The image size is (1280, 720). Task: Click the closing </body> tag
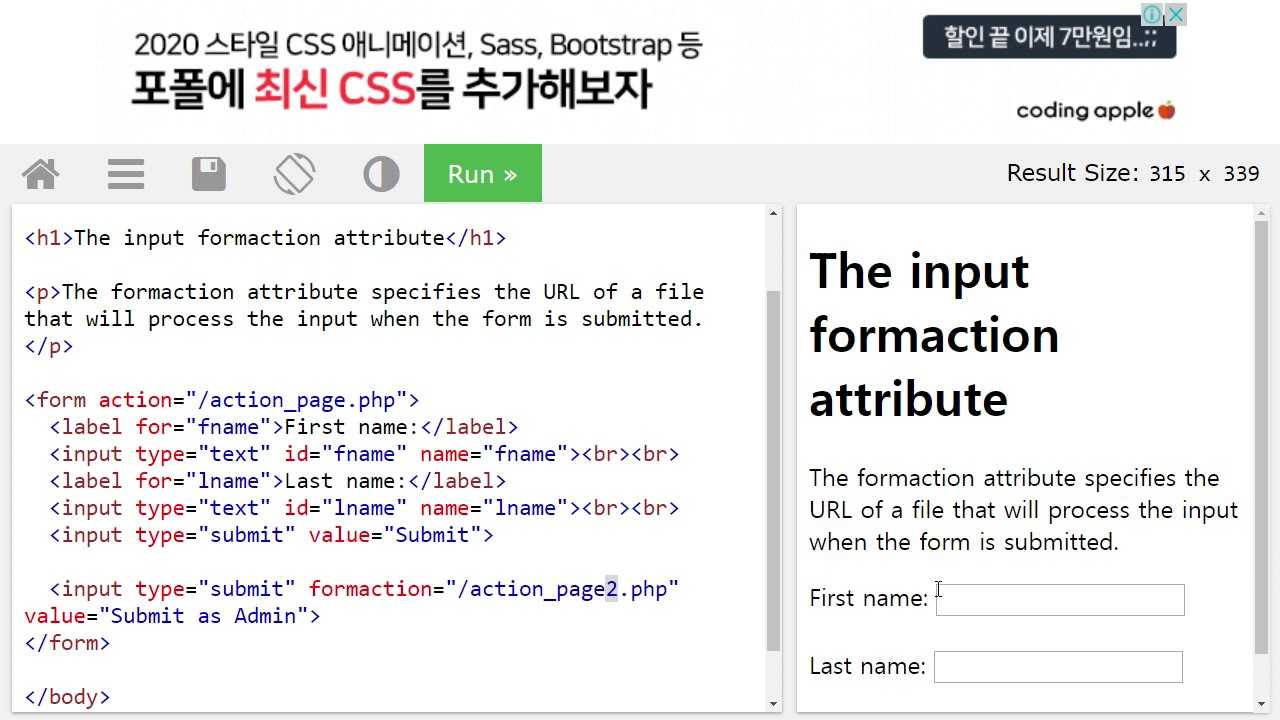(x=67, y=697)
